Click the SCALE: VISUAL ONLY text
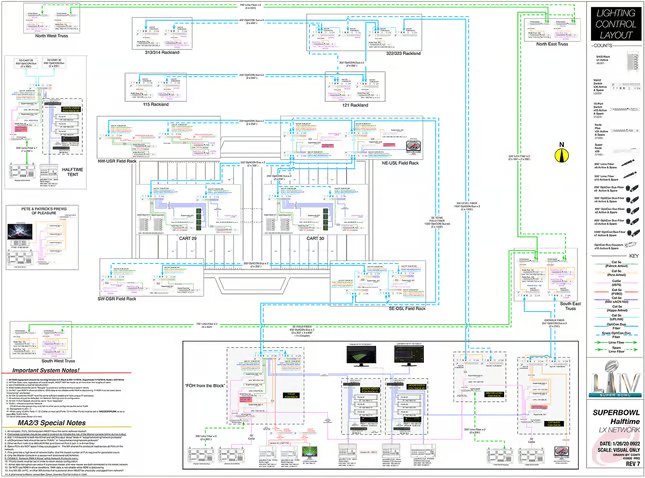This screenshot has height=478, width=645. [619, 450]
